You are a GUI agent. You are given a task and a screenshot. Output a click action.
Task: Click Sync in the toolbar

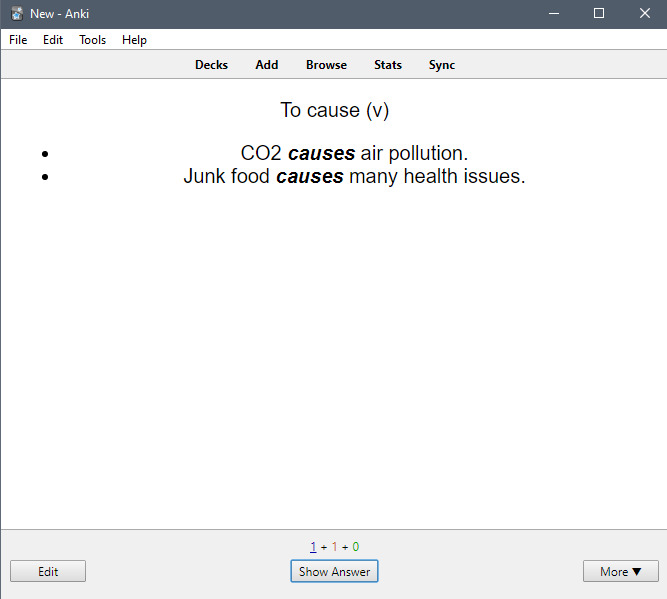[x=442, y=65]
